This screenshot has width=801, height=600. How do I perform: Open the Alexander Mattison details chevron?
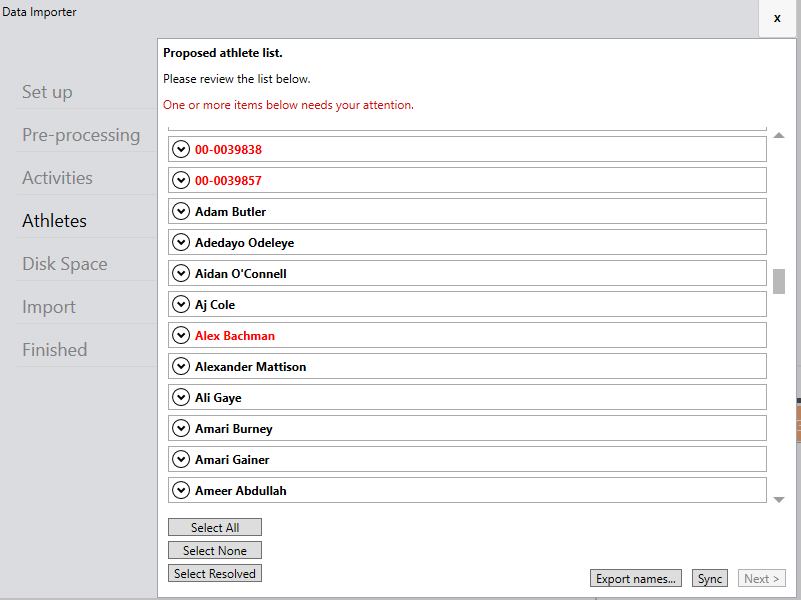pyautogui.click(x=181, y=366)
